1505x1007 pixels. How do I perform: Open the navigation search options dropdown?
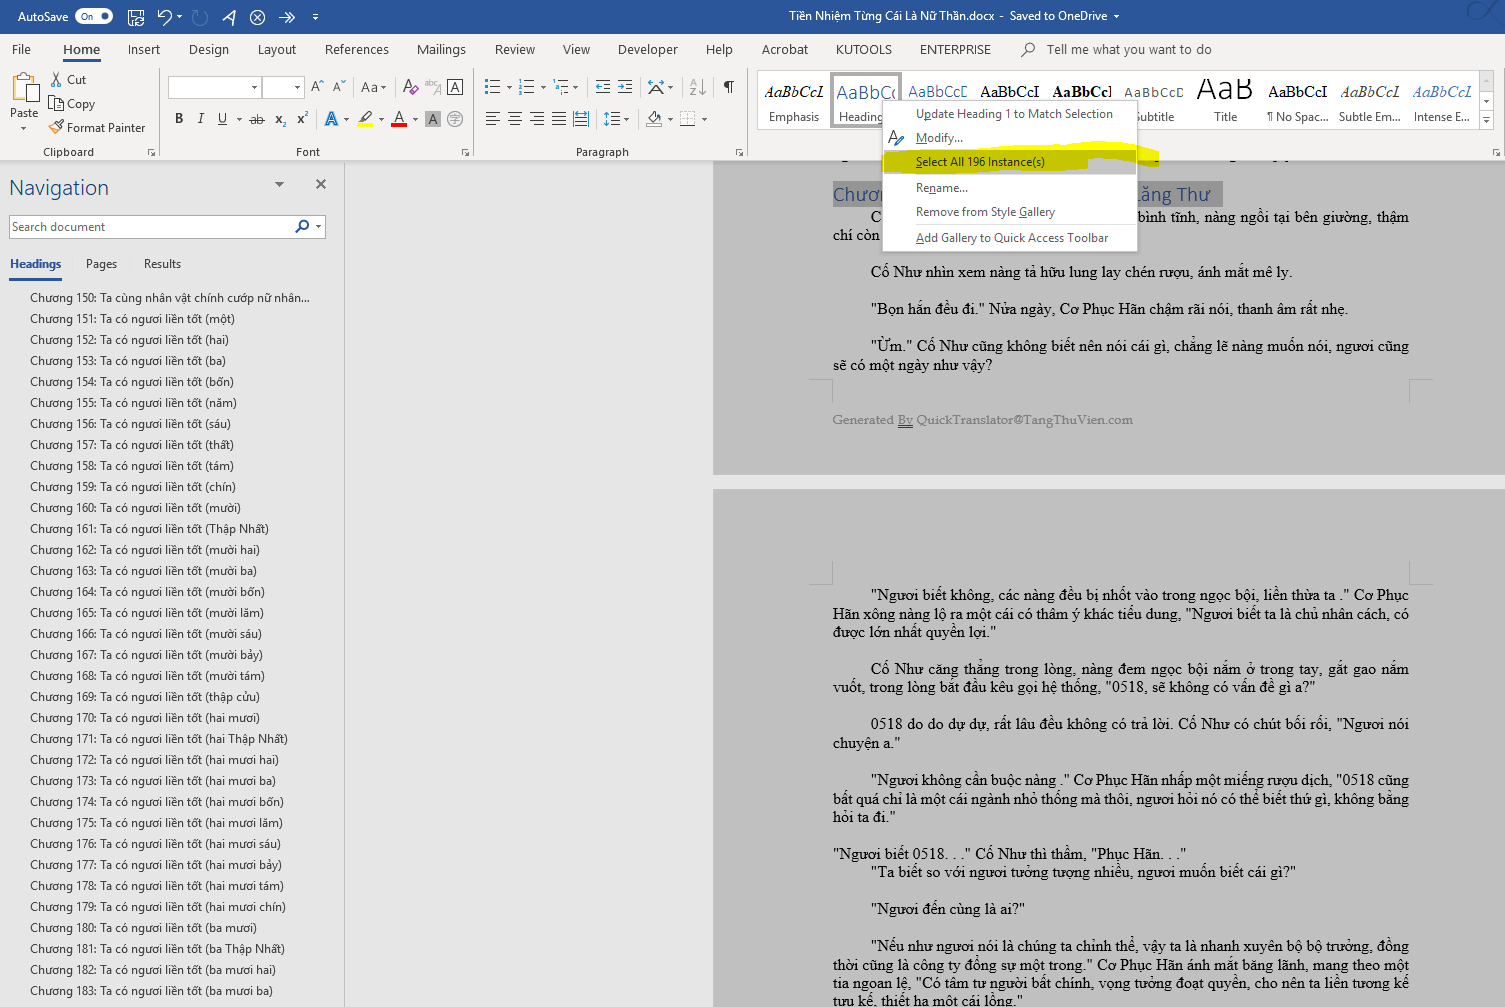pos(319,227)
